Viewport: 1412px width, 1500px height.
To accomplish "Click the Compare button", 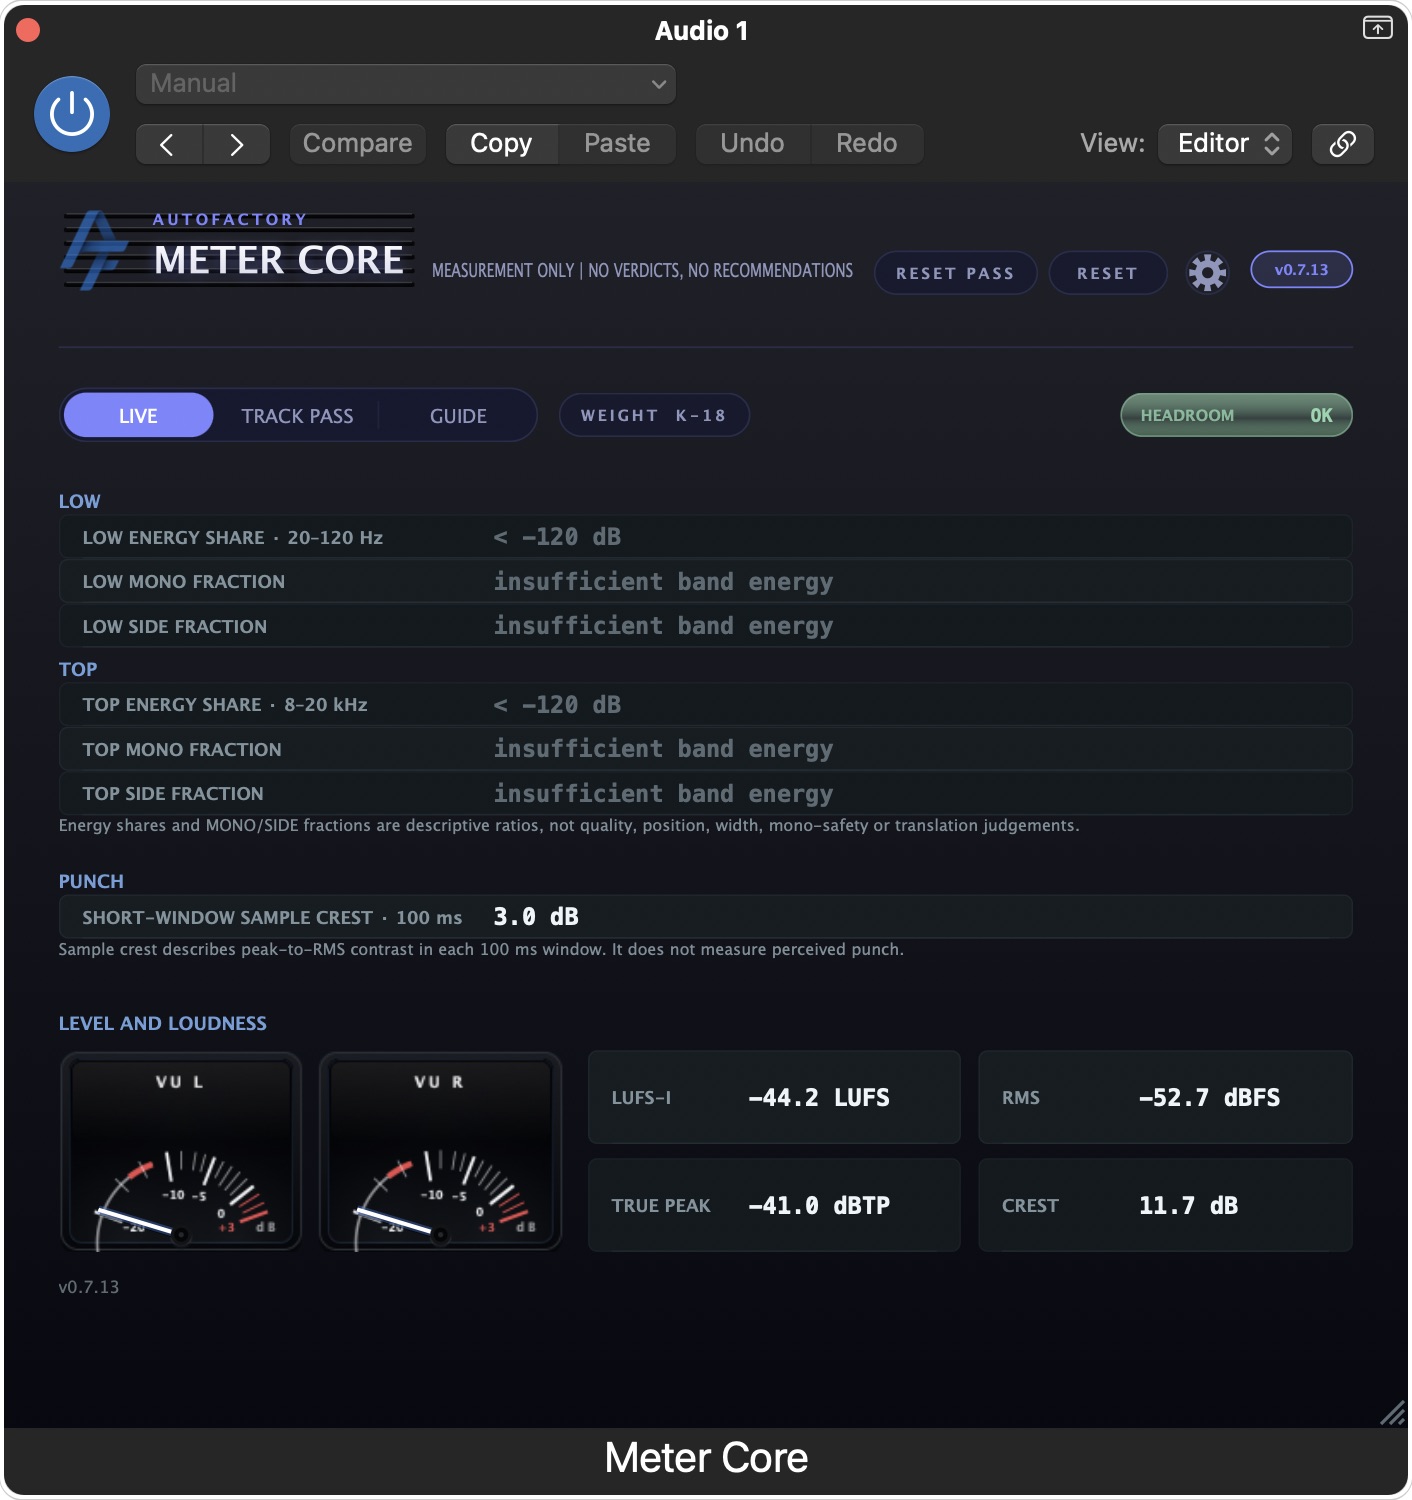I will (357, 144).
